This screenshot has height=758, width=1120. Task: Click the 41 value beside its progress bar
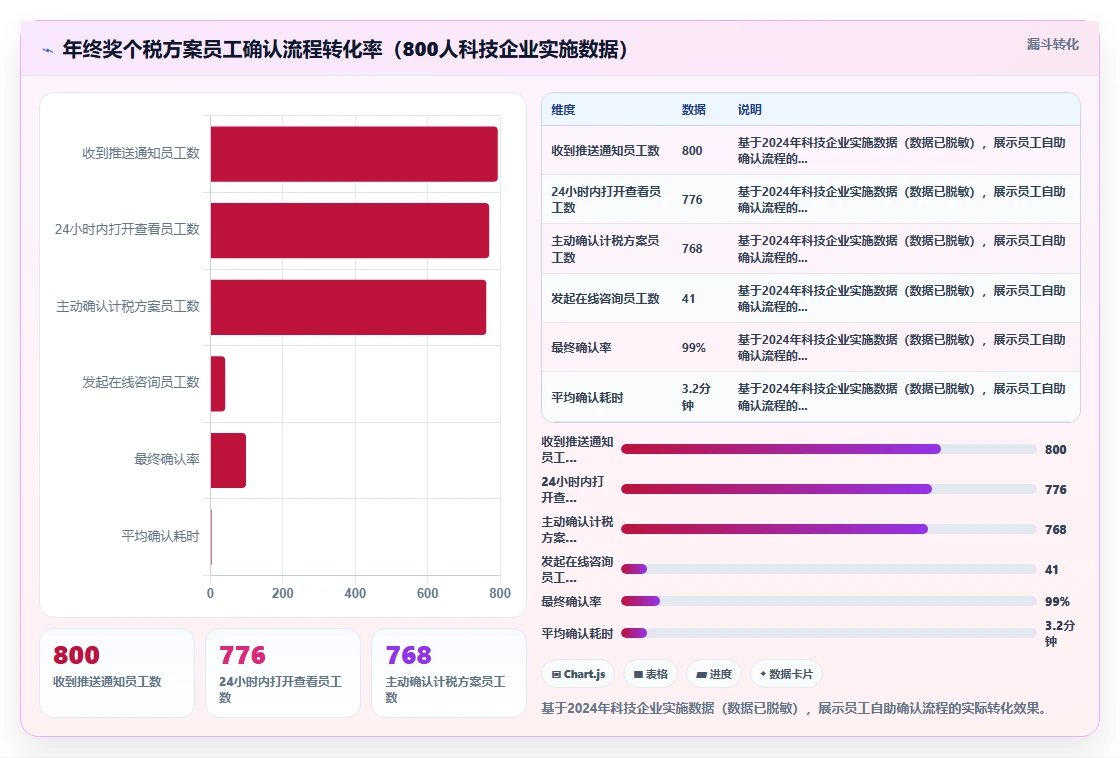[x=1051, y=569]
